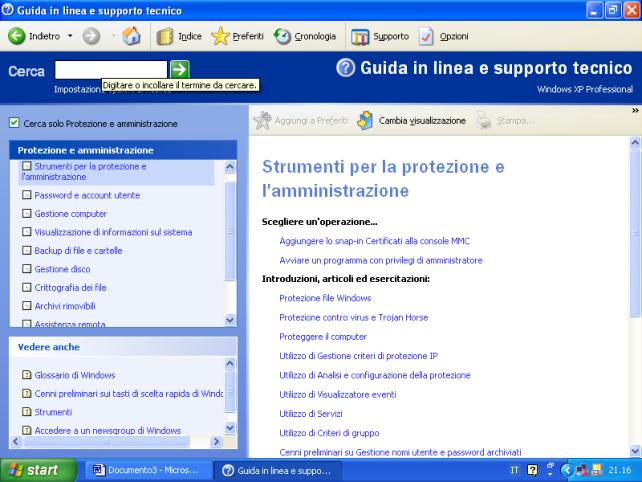Go back with the Indietro arrow icon

[17, 36]
